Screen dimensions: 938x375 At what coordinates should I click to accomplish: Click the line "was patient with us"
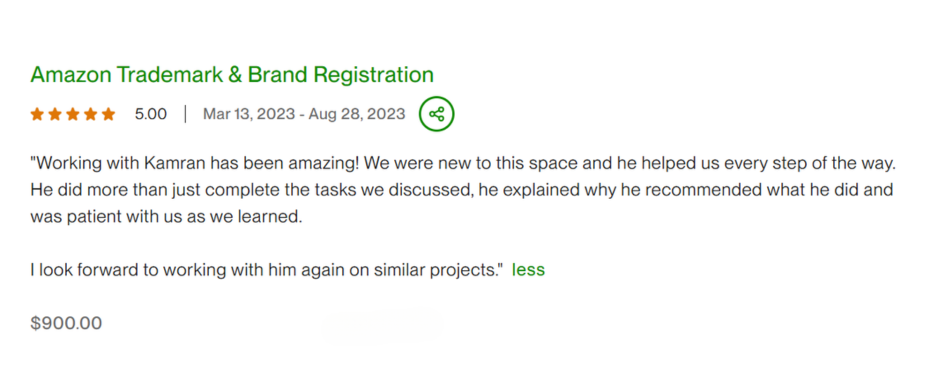(x=167, y=217)
